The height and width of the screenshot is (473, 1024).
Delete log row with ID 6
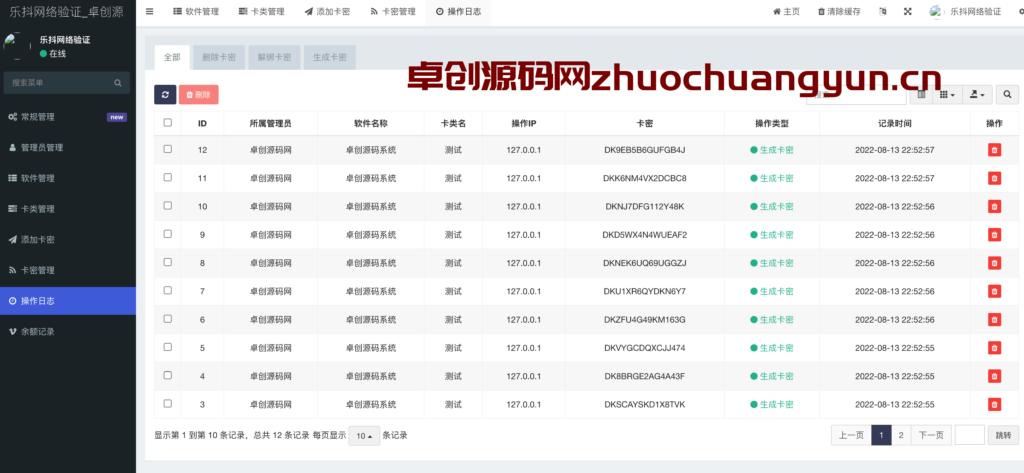[x=994, y=319]
